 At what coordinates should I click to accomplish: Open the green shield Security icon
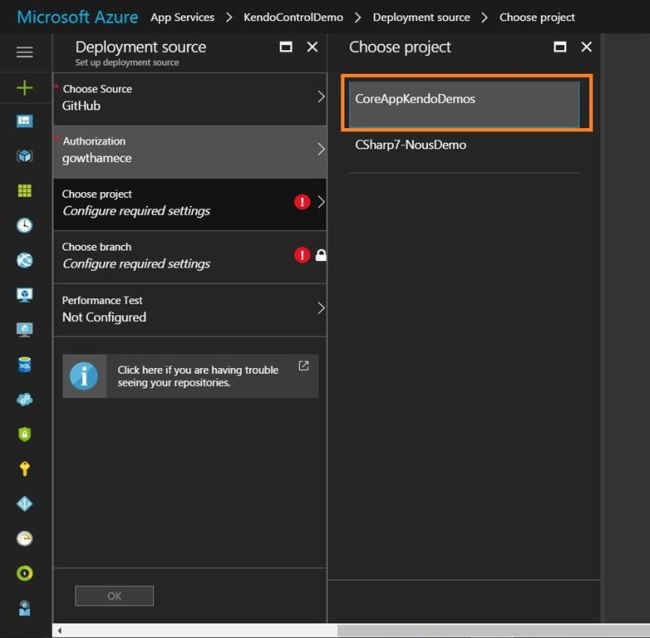point(25,434)
